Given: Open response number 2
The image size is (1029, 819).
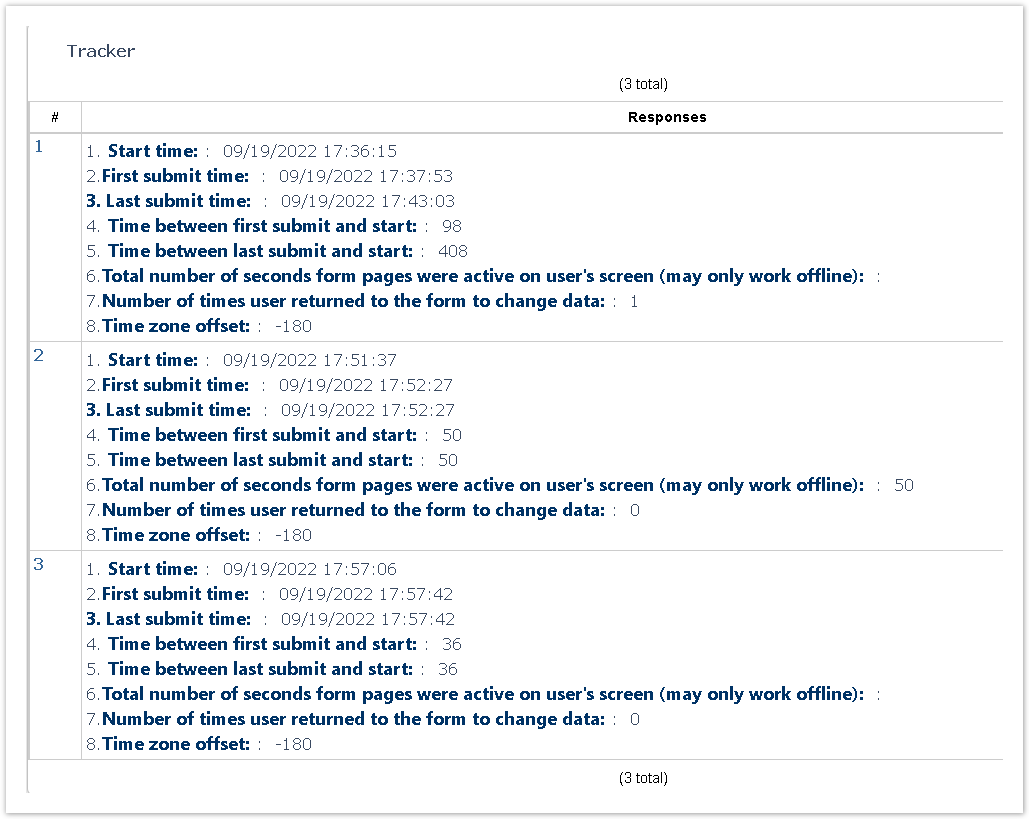Looking at the screenshot, I should click(x=39, y=356).
